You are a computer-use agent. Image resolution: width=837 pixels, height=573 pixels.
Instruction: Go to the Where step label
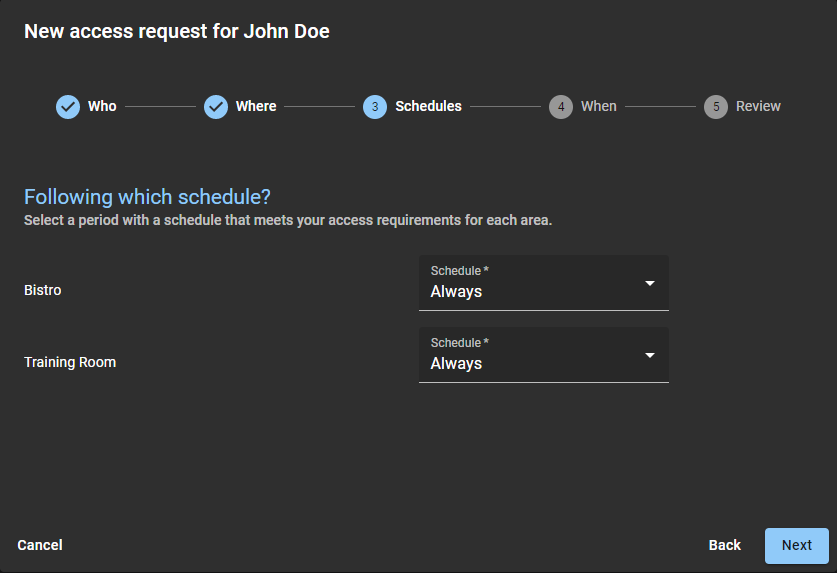coord(256,106)
